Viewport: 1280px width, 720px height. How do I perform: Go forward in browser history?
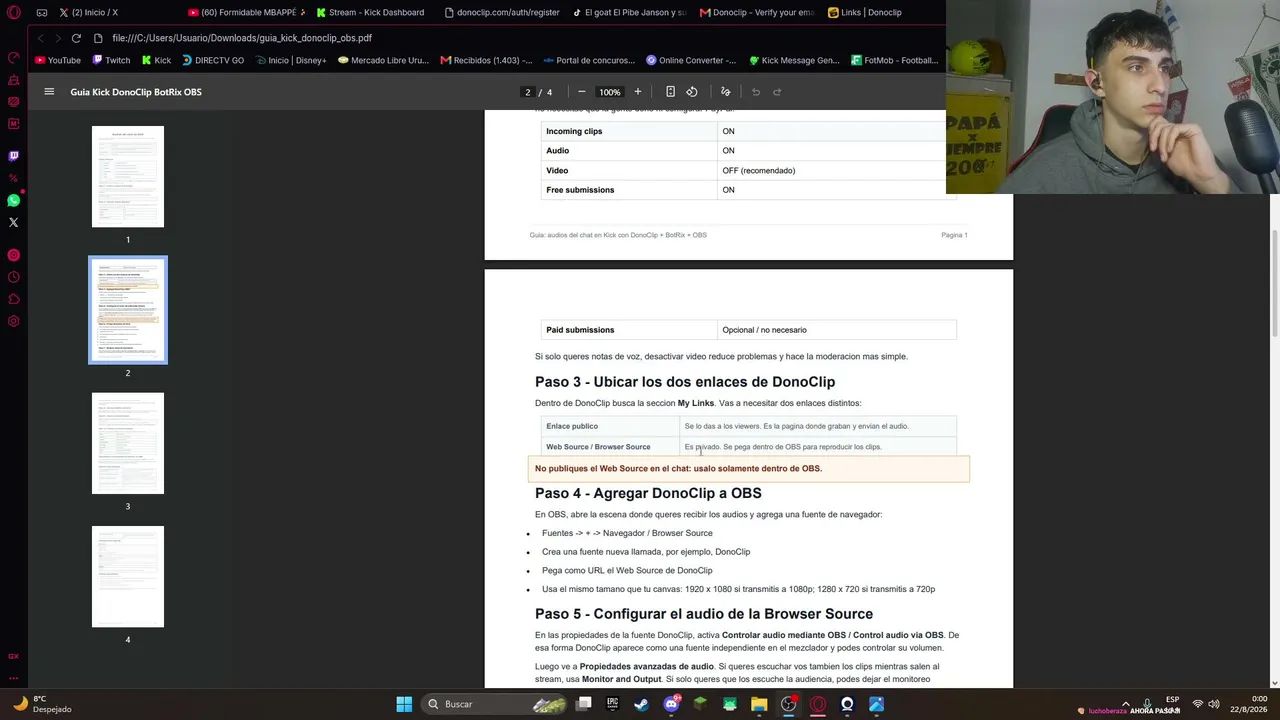pos(58,38)
